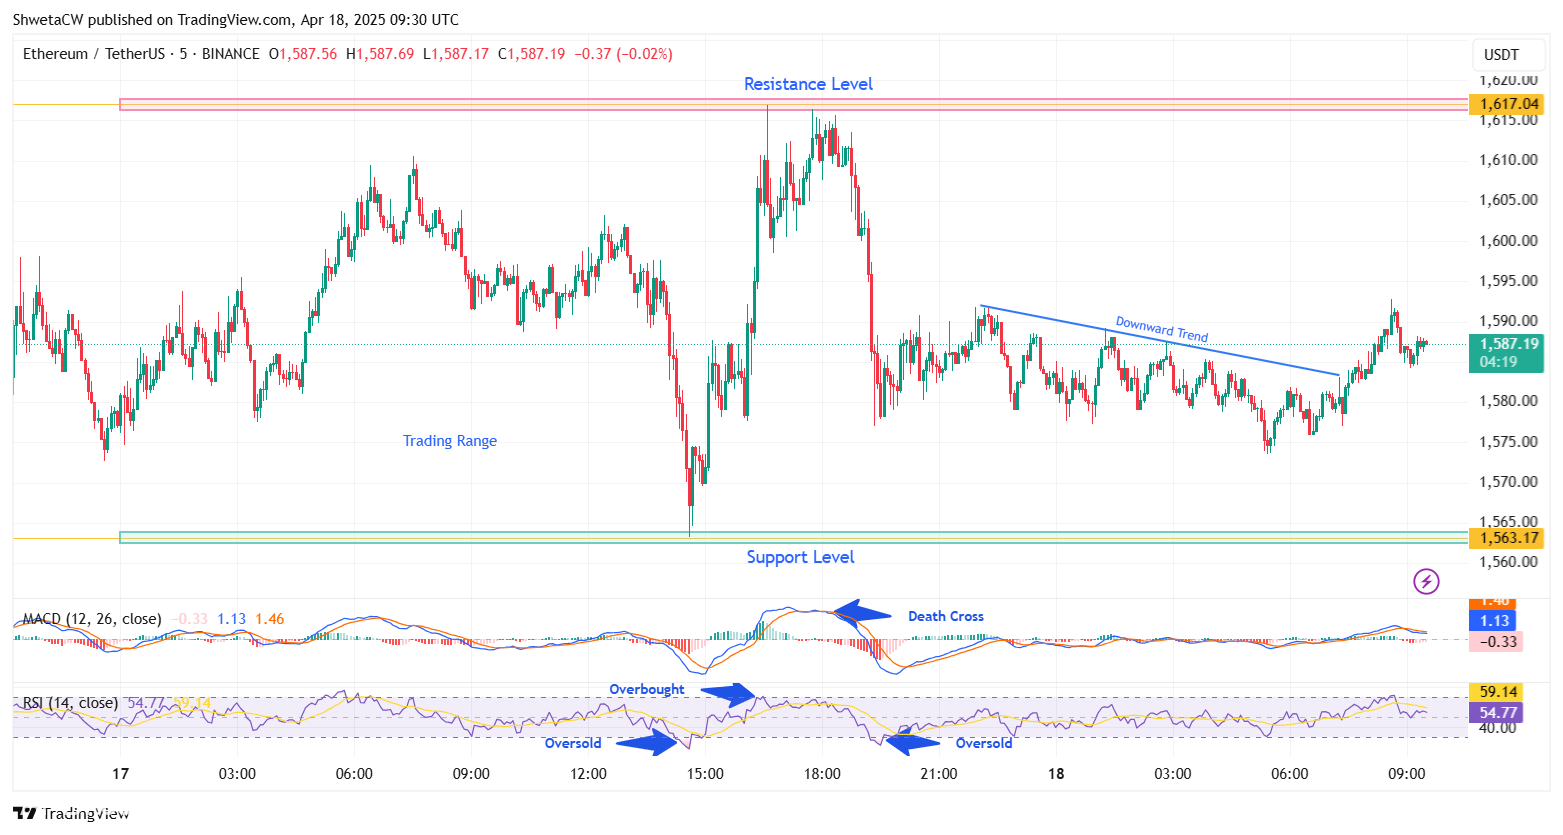Click the 1,595.00 price axis label
Image resolution: width=1563 pixels, height=835 pixels.
coord(1508,280)
